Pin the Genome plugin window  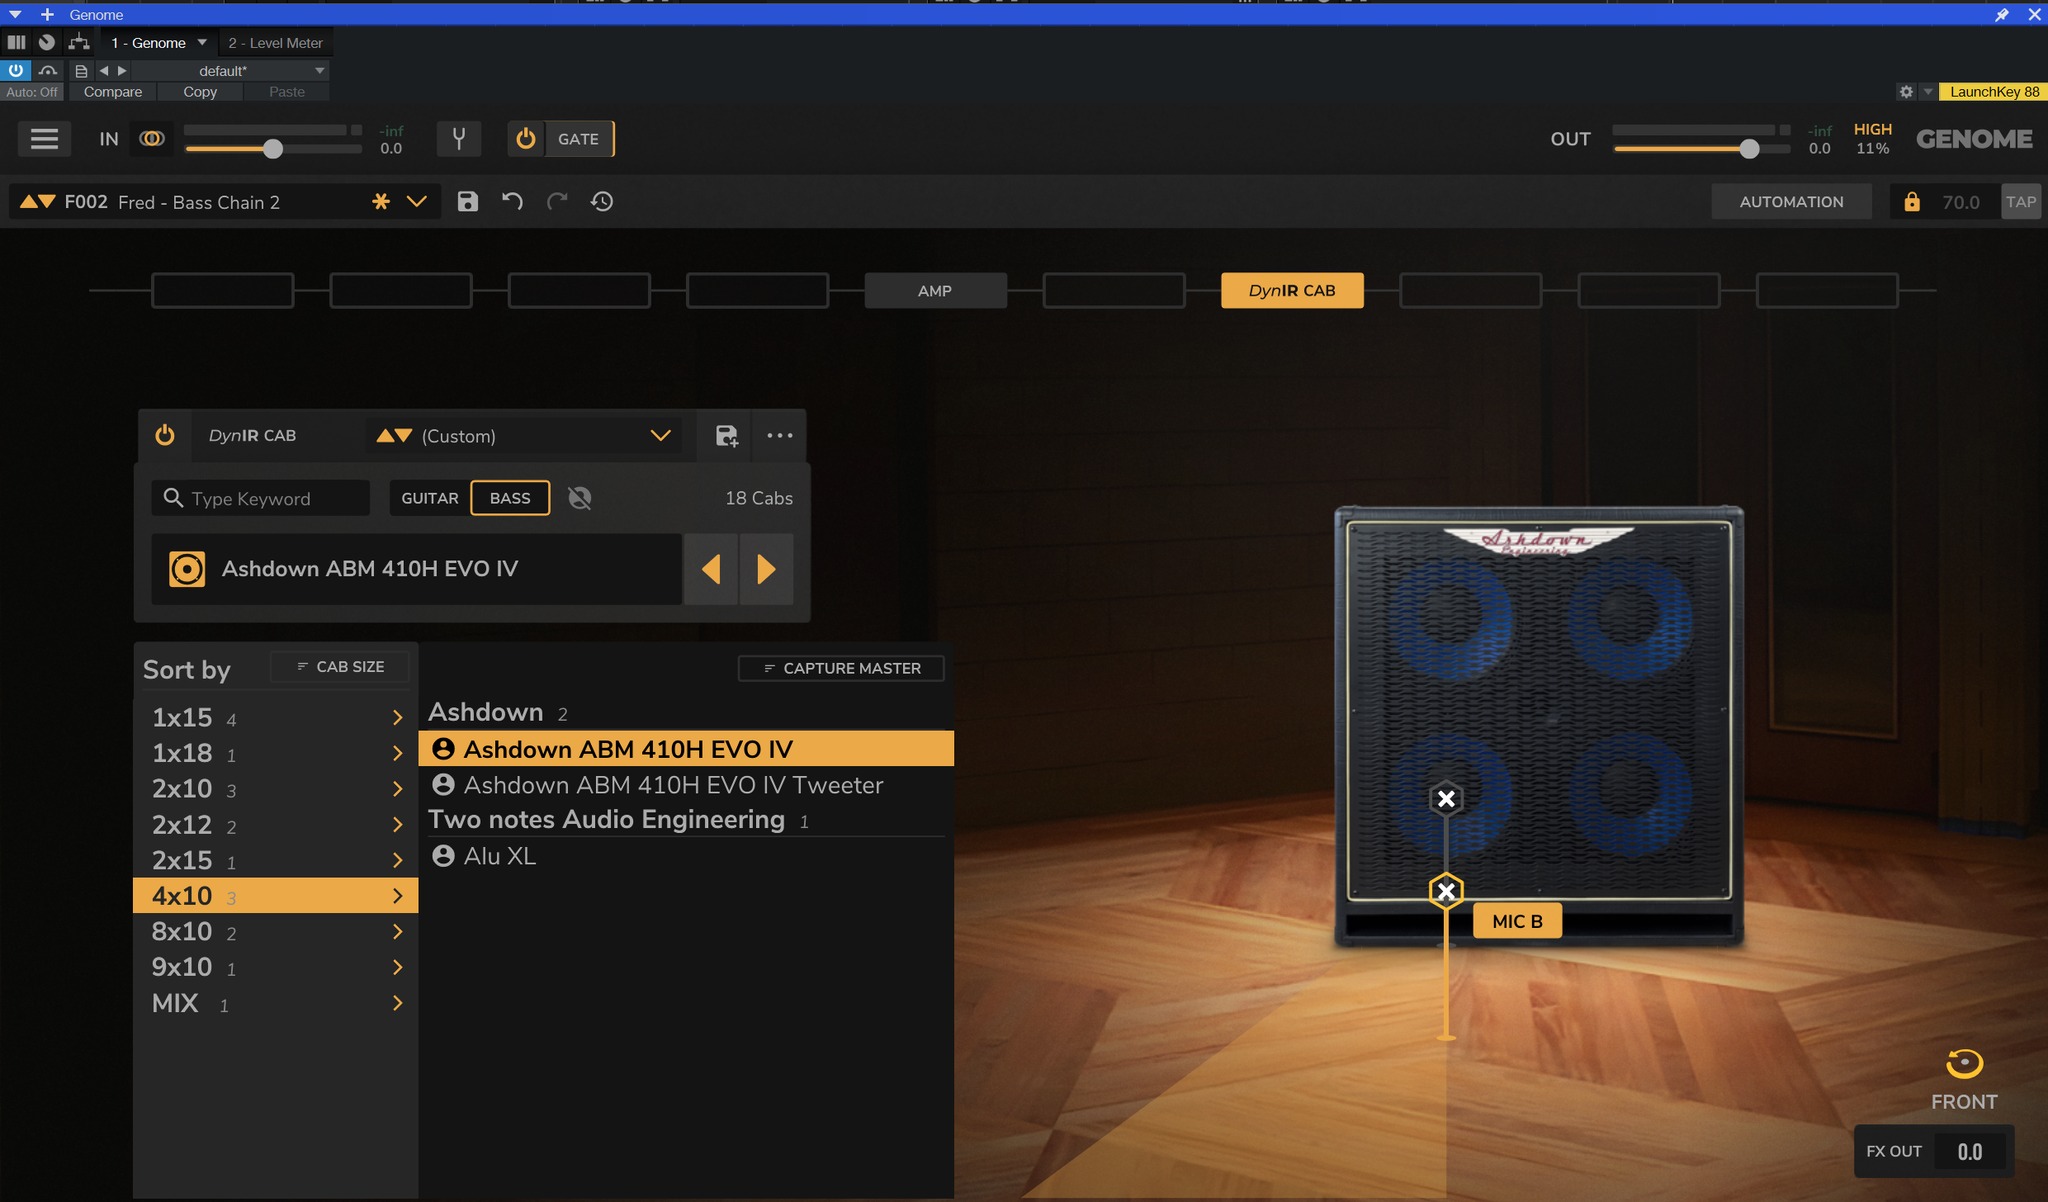pos(2002,14)
